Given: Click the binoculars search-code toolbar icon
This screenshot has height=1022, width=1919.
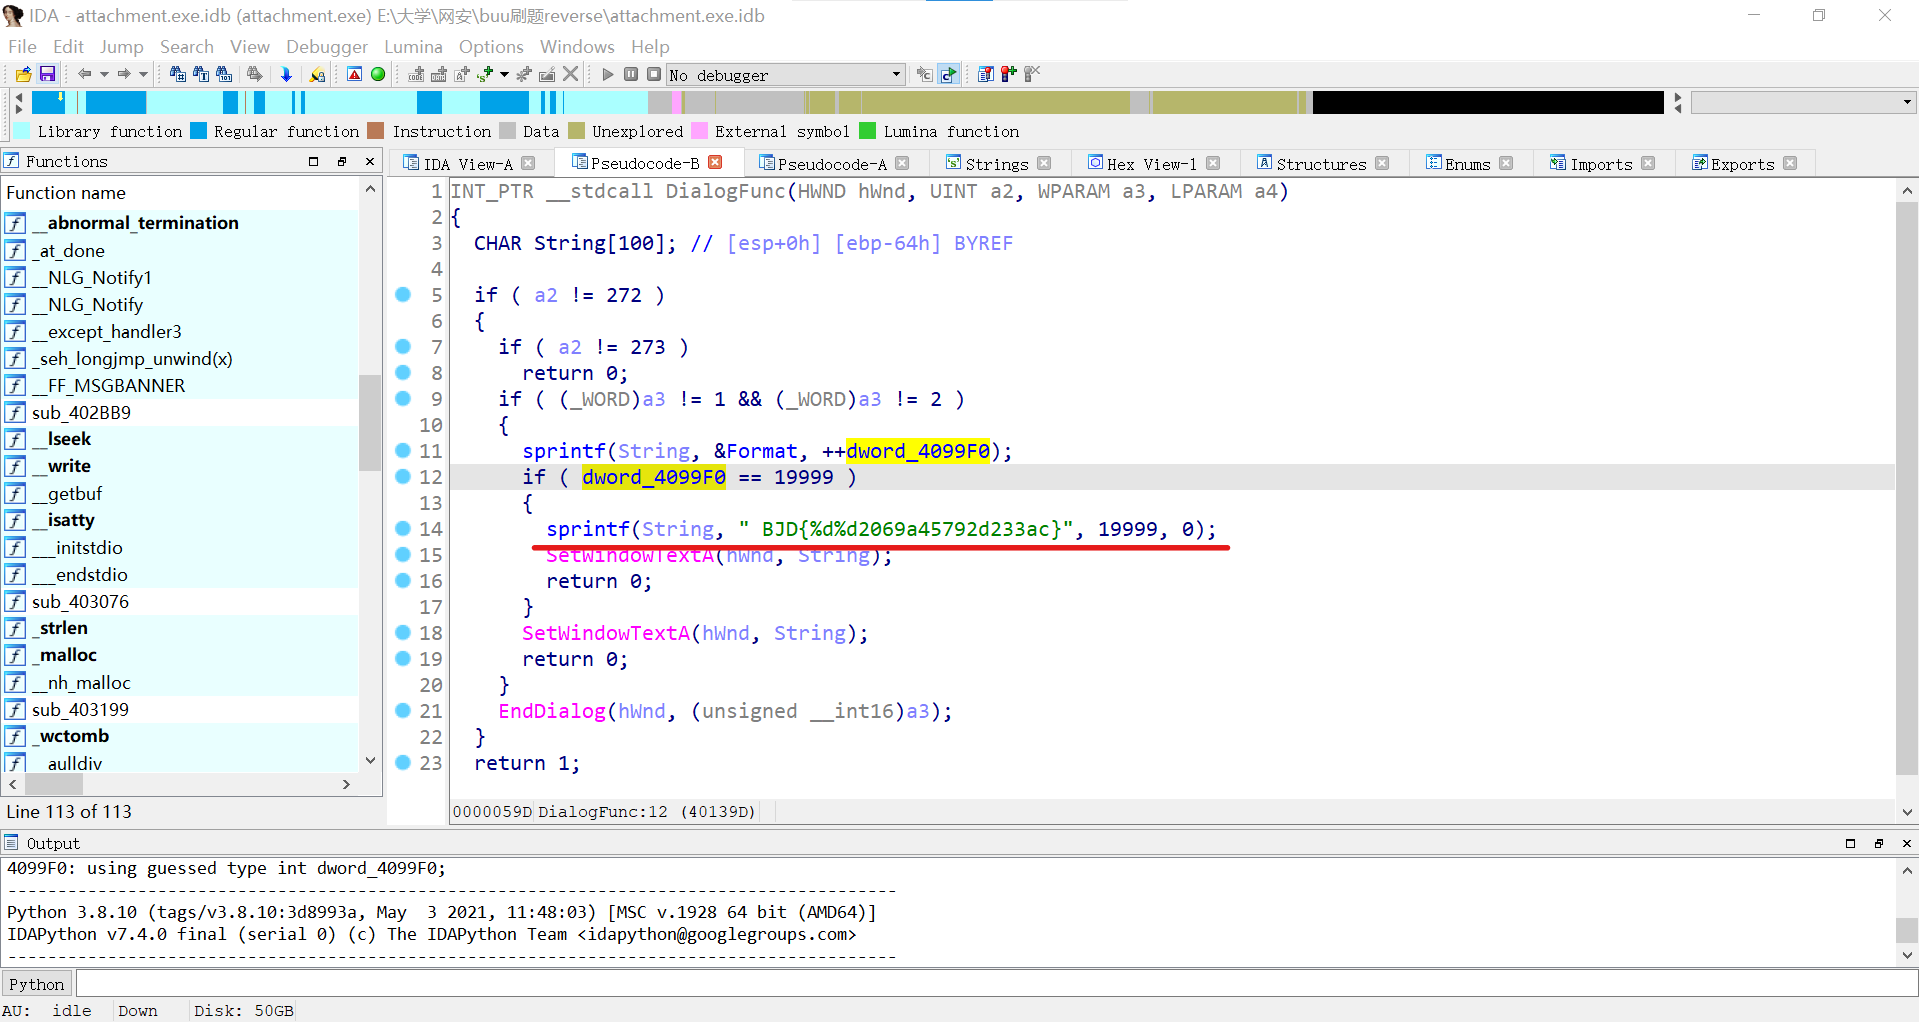Looking at the screenshot, I should tap(177, 74).
